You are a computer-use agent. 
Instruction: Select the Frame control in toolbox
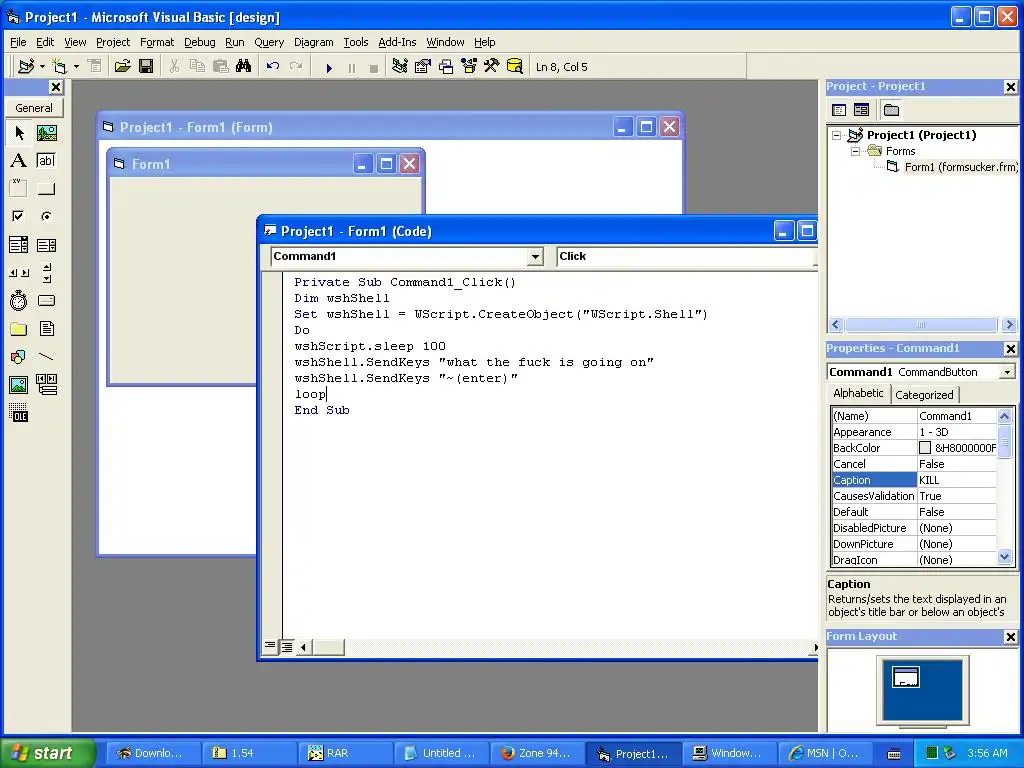19,189
